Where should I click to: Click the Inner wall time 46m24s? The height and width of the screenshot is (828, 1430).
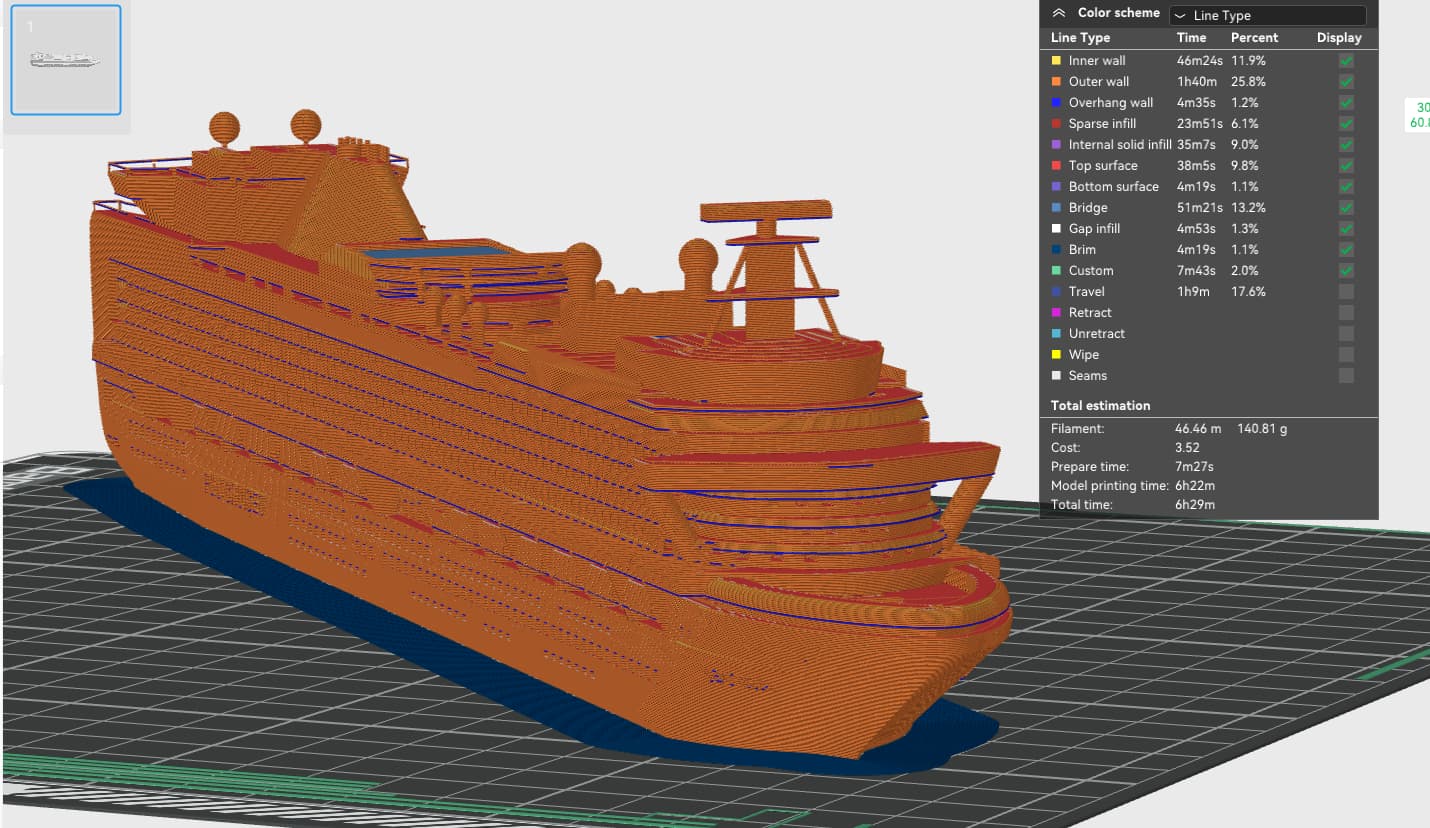tap(1200, 60)
